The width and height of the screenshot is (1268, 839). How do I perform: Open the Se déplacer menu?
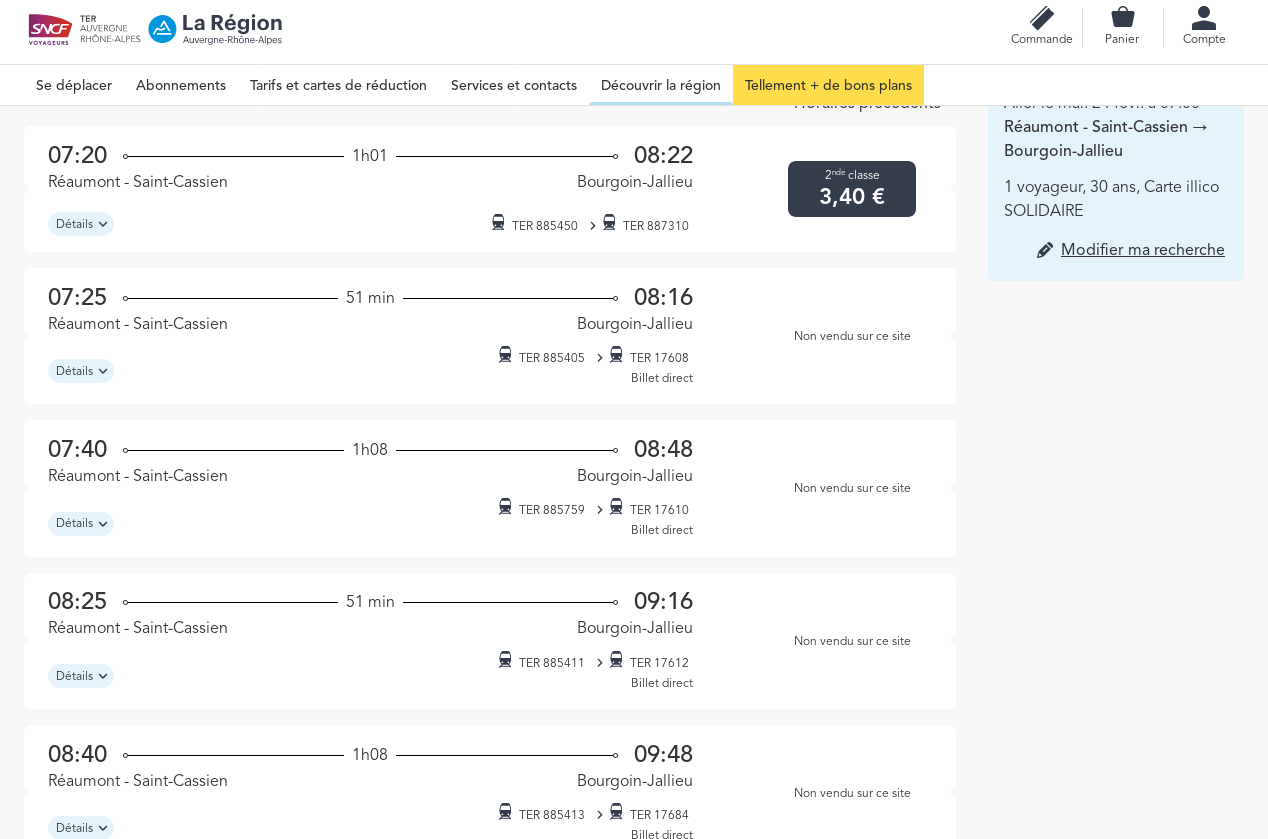[74, 86]
